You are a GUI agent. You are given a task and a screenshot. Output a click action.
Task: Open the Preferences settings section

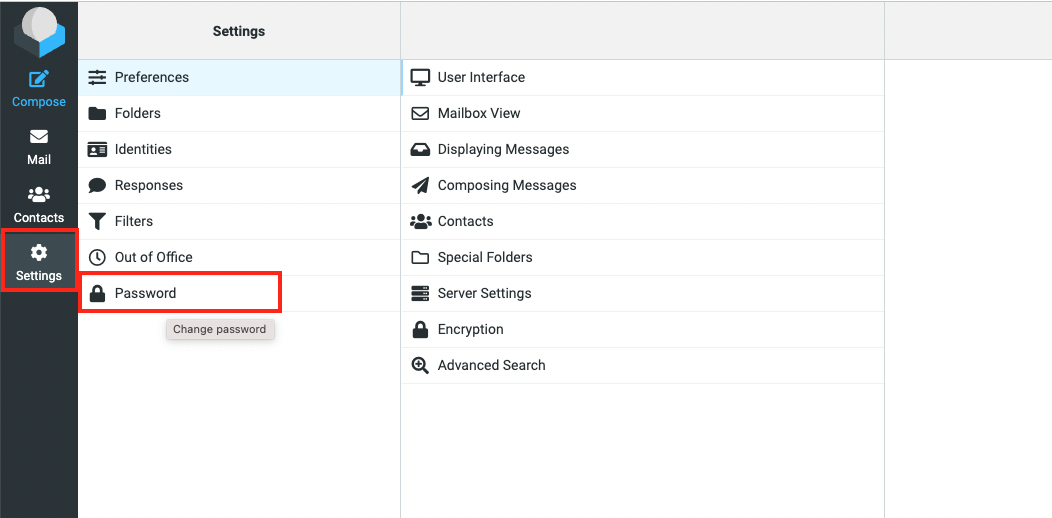tap(151, 77)
